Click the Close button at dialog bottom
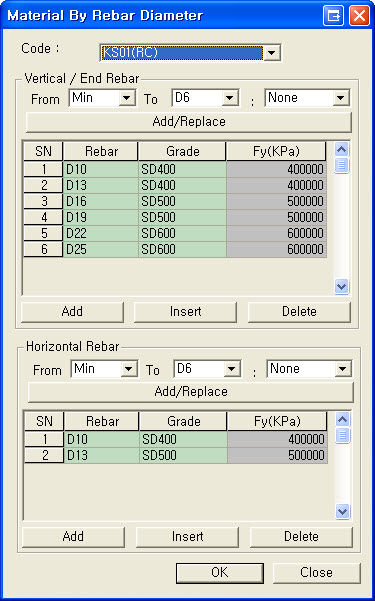The width and height of the screenshot is (375, 601). 316,573
